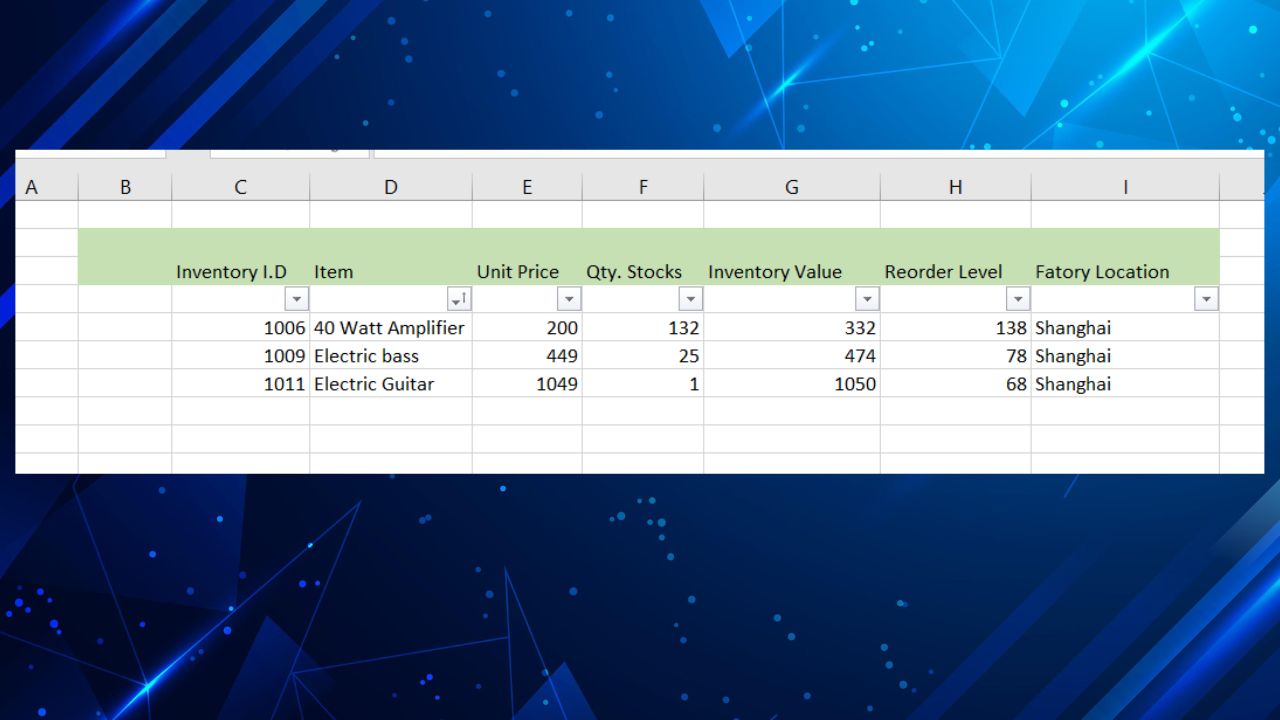Click the Unit Price header cell

pos(527,271)
